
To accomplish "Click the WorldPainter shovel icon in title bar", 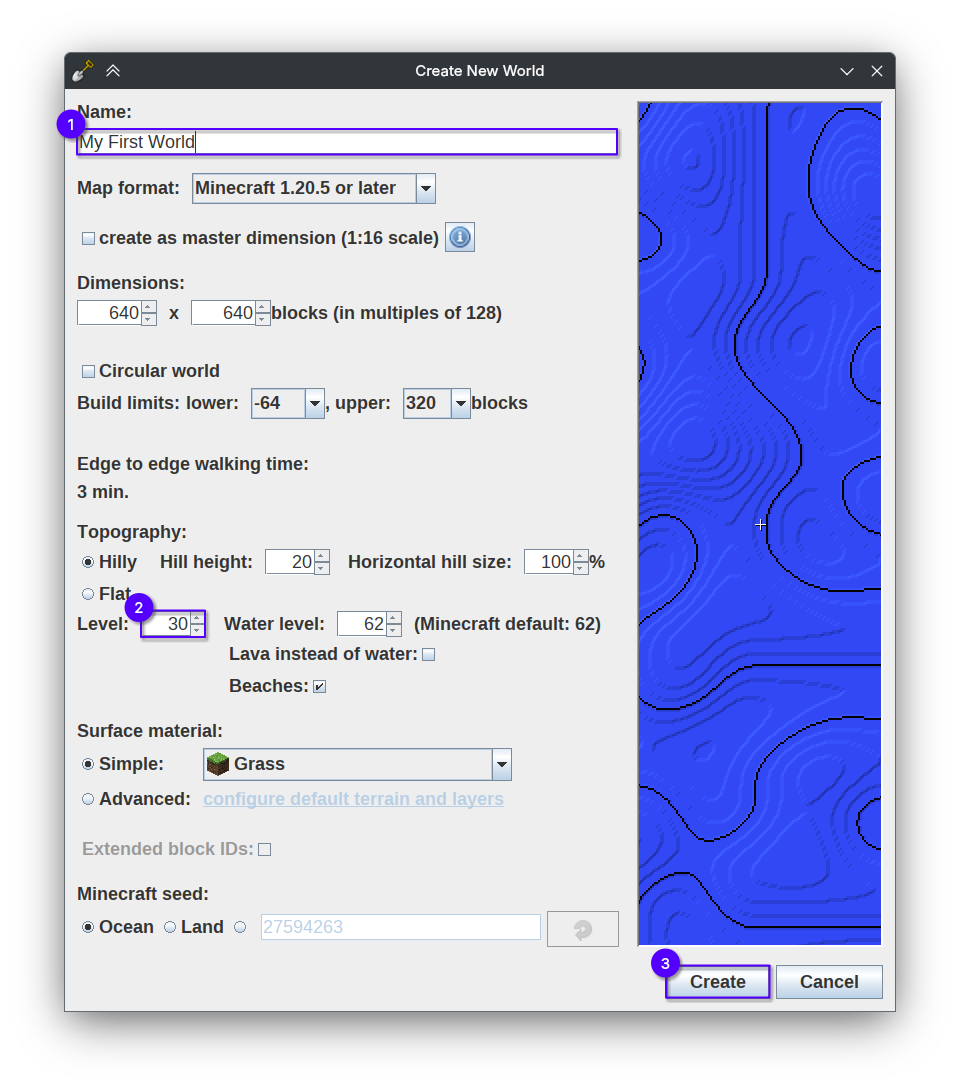I will (83, 71).
